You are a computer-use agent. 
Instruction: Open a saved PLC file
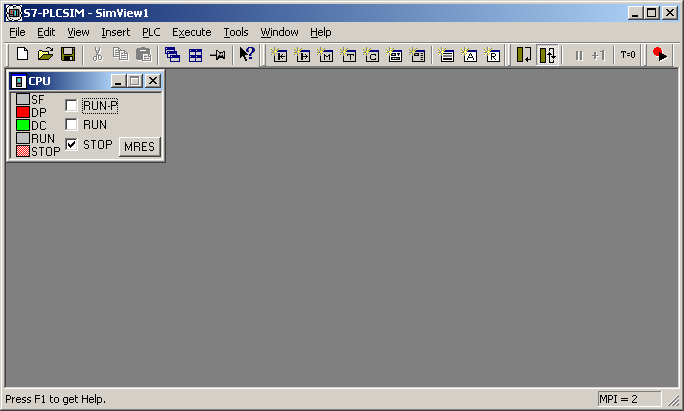(45, 55)
